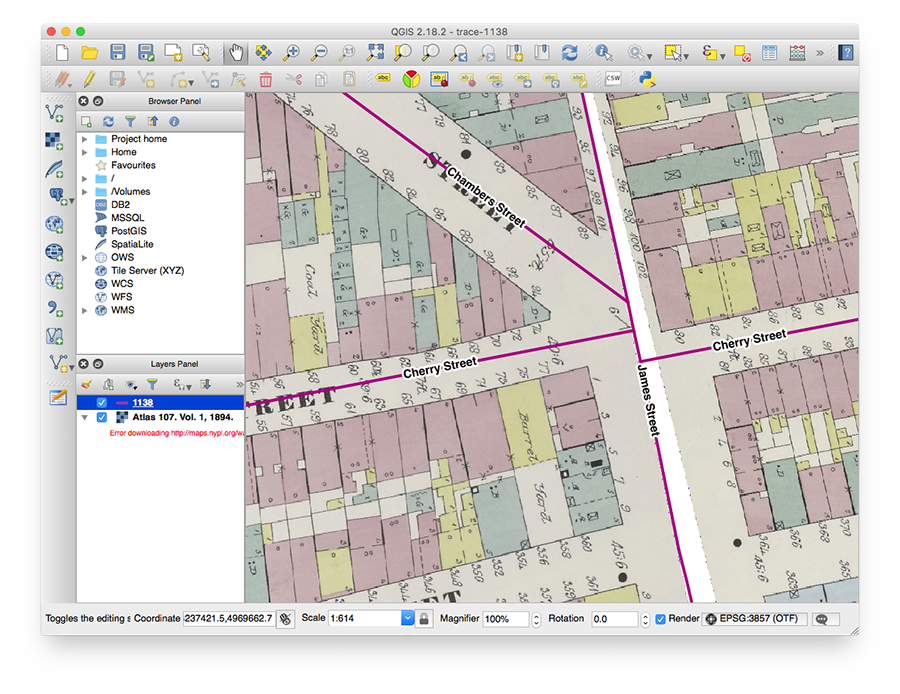Toggle editing with the yellow pencil icon
Viewport: 900px width, 694px height.
click(90, 79)
